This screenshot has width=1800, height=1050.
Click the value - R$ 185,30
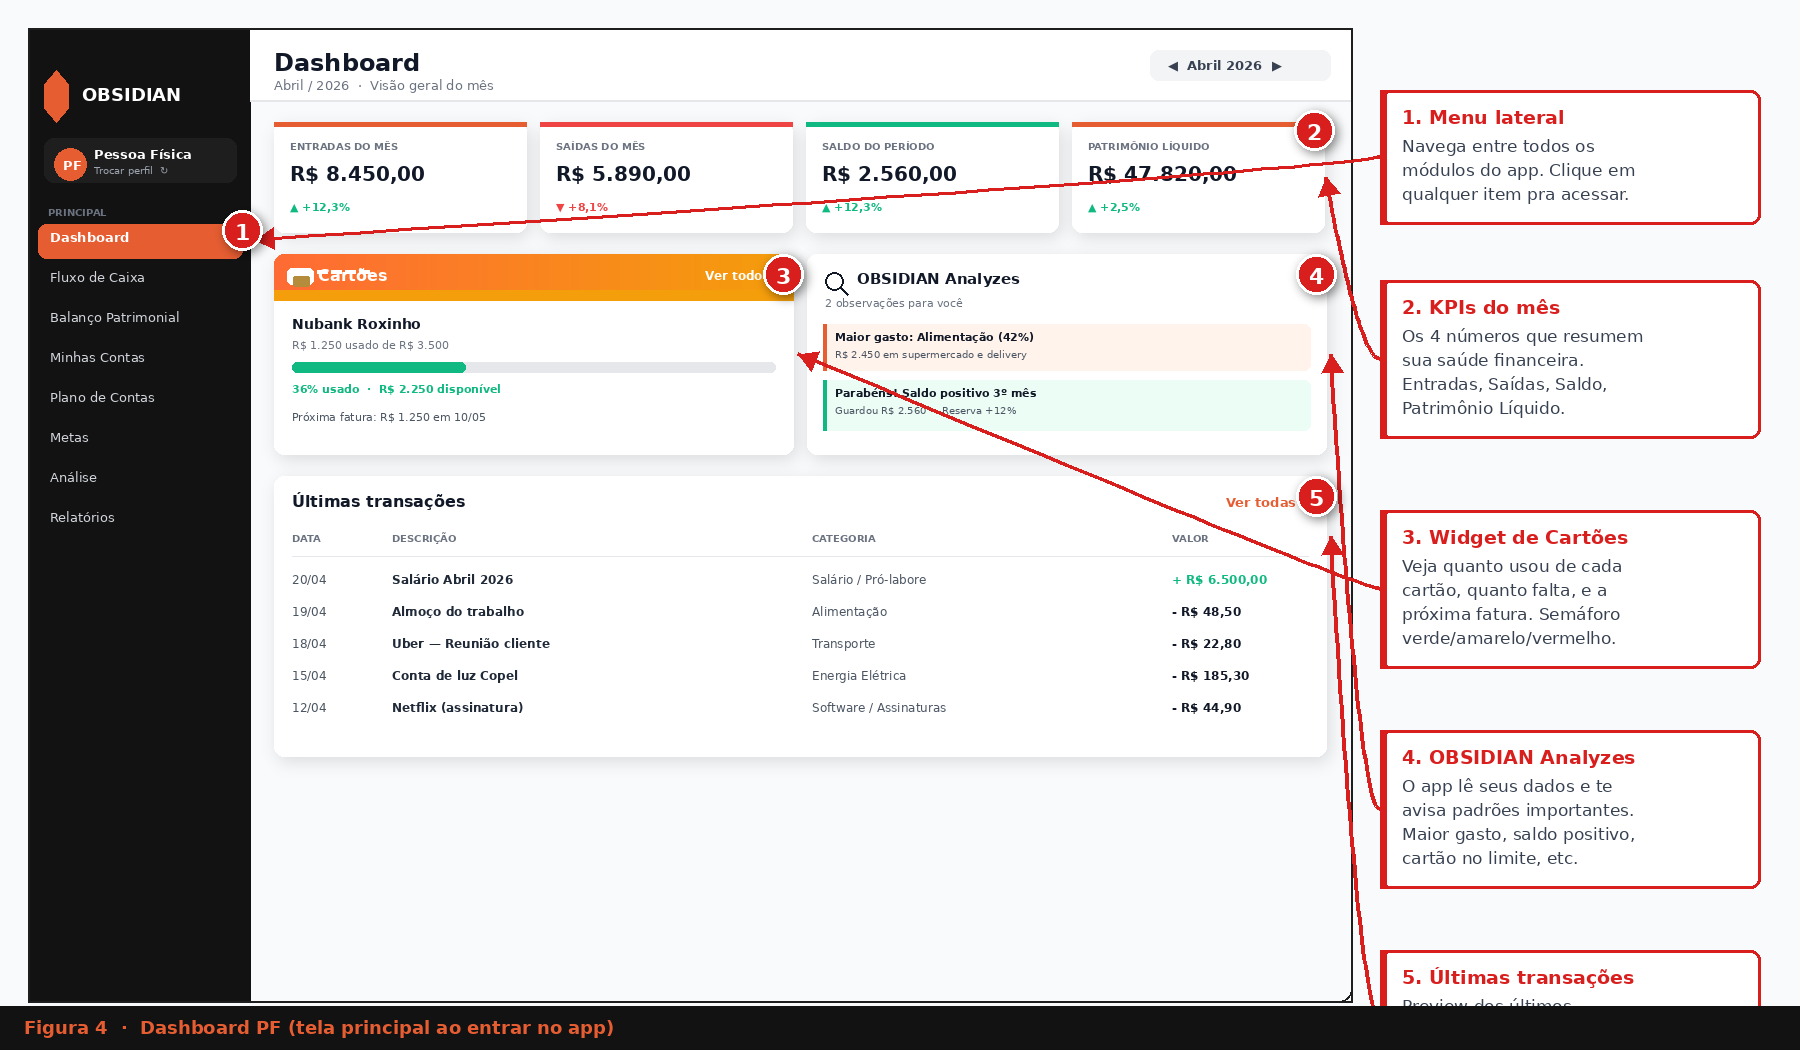1210,676
